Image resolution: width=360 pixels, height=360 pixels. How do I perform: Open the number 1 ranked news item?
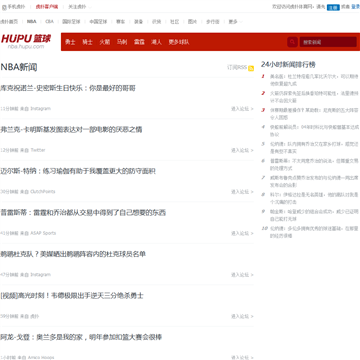pyautogui.click(x=314, y=80)
